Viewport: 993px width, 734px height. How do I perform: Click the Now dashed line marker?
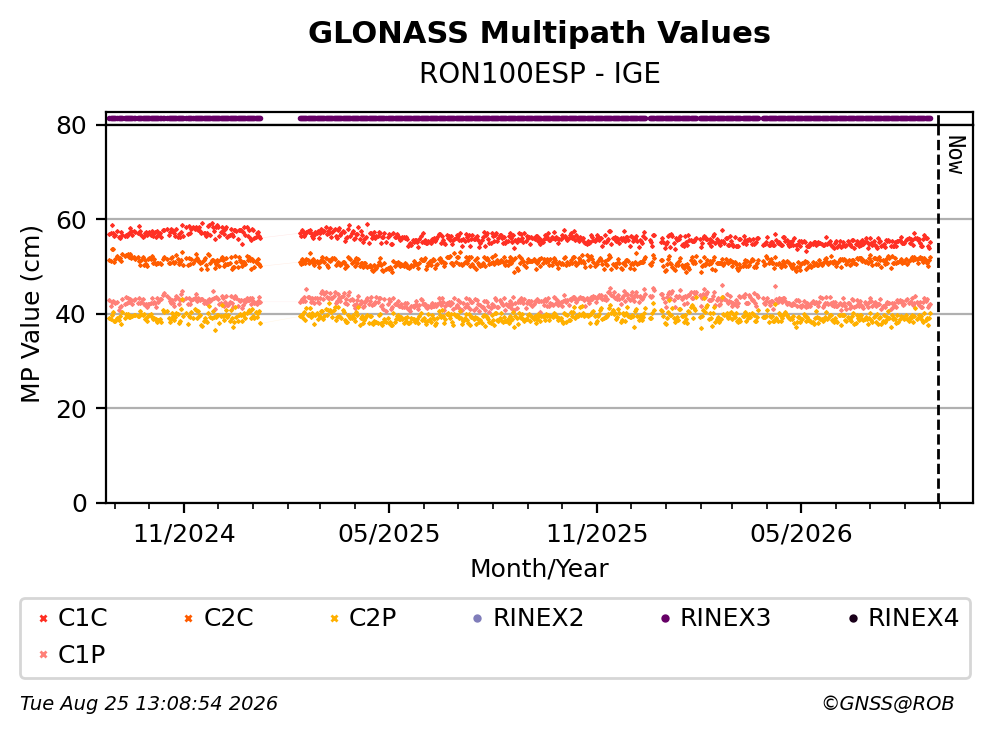(939, 309)
